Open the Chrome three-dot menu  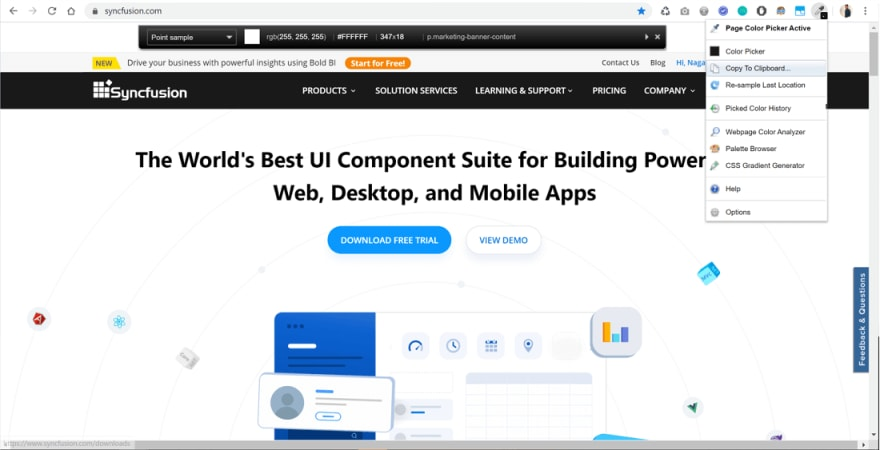pos(865,11)
